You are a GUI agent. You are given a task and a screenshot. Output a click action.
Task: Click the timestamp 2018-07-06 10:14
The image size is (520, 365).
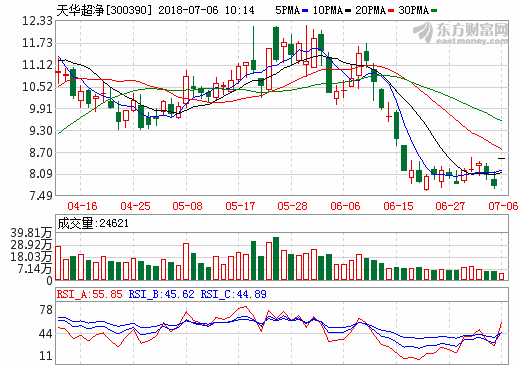[206, 10]
